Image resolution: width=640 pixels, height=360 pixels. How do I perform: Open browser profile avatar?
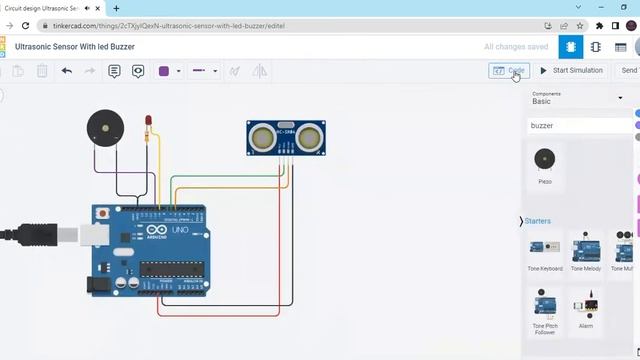631,26
